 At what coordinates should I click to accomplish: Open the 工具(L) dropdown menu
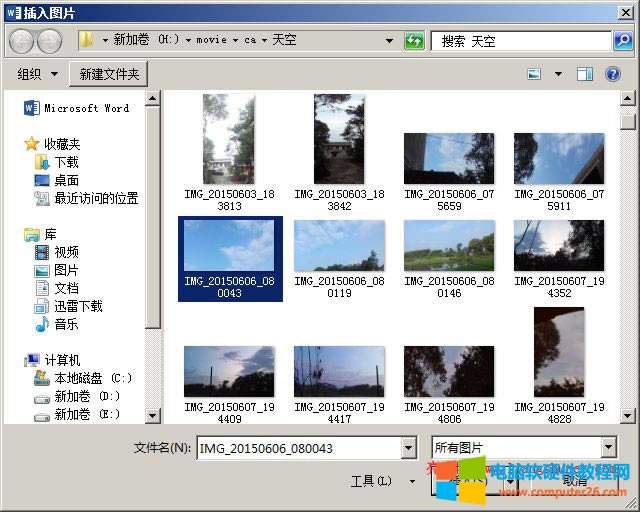coord(382,481)
